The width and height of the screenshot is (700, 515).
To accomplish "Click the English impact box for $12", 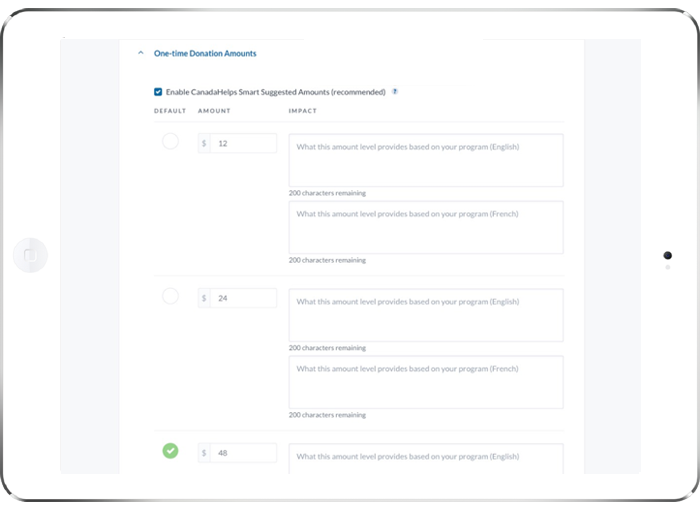I will 426,160.
